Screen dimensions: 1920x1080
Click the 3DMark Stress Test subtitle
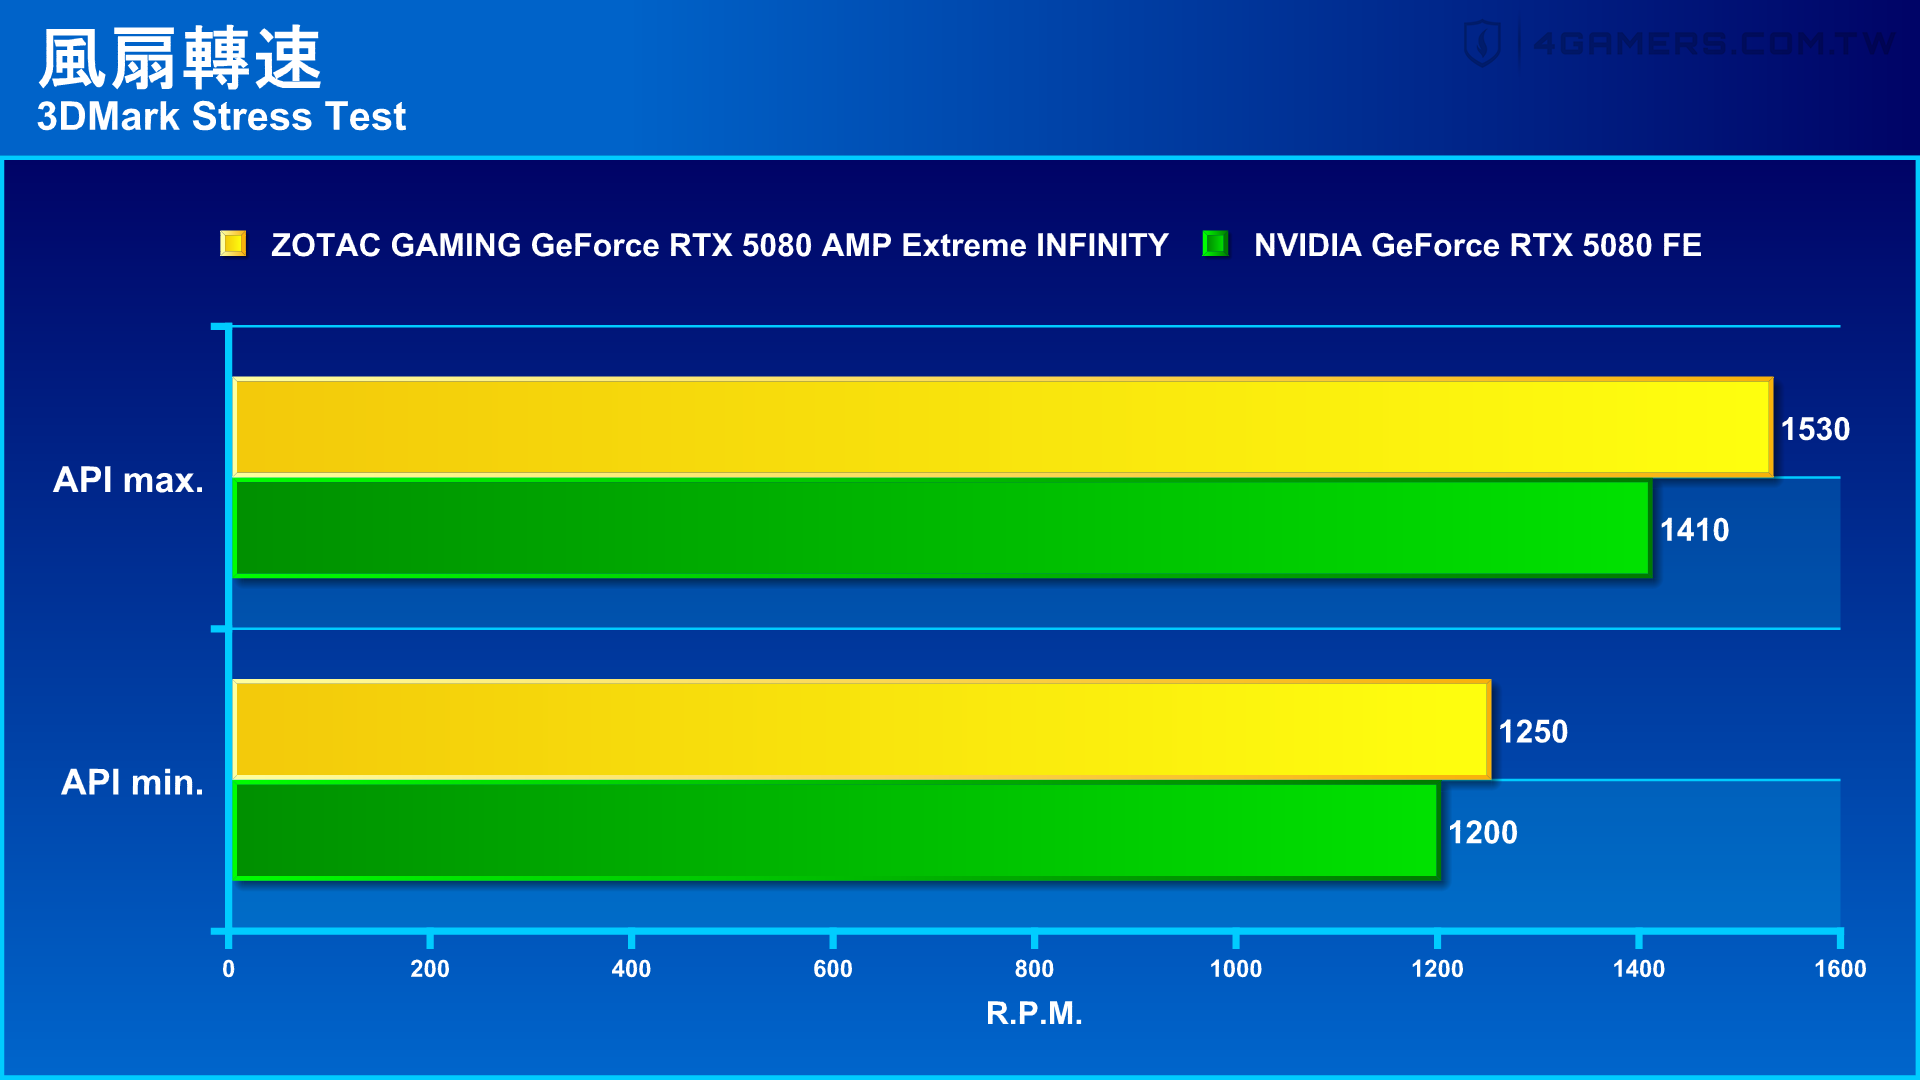(x=221, y=117)
